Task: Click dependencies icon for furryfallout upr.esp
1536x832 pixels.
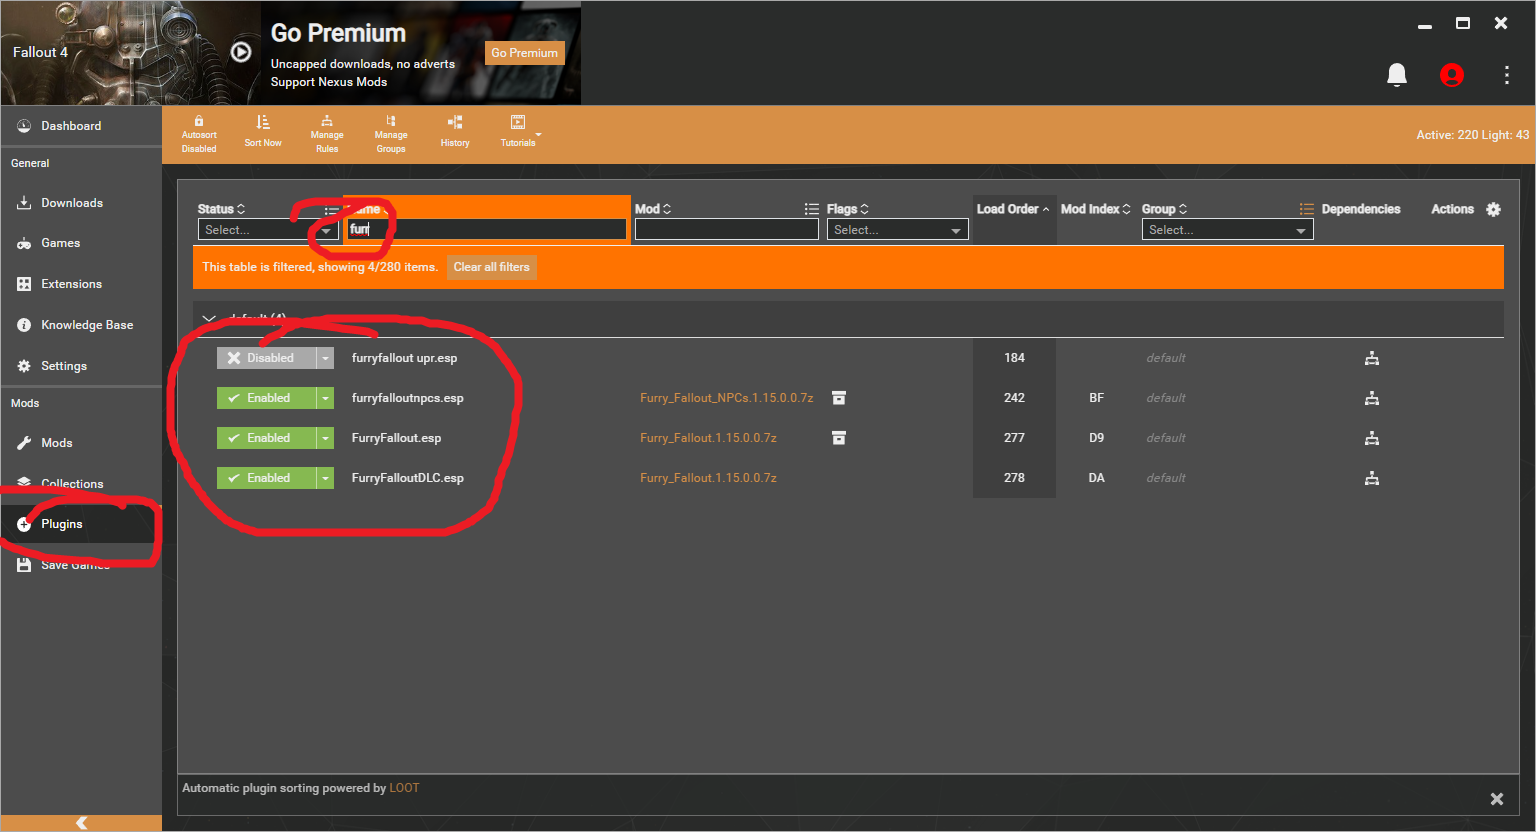Action: pos(1372,358)
